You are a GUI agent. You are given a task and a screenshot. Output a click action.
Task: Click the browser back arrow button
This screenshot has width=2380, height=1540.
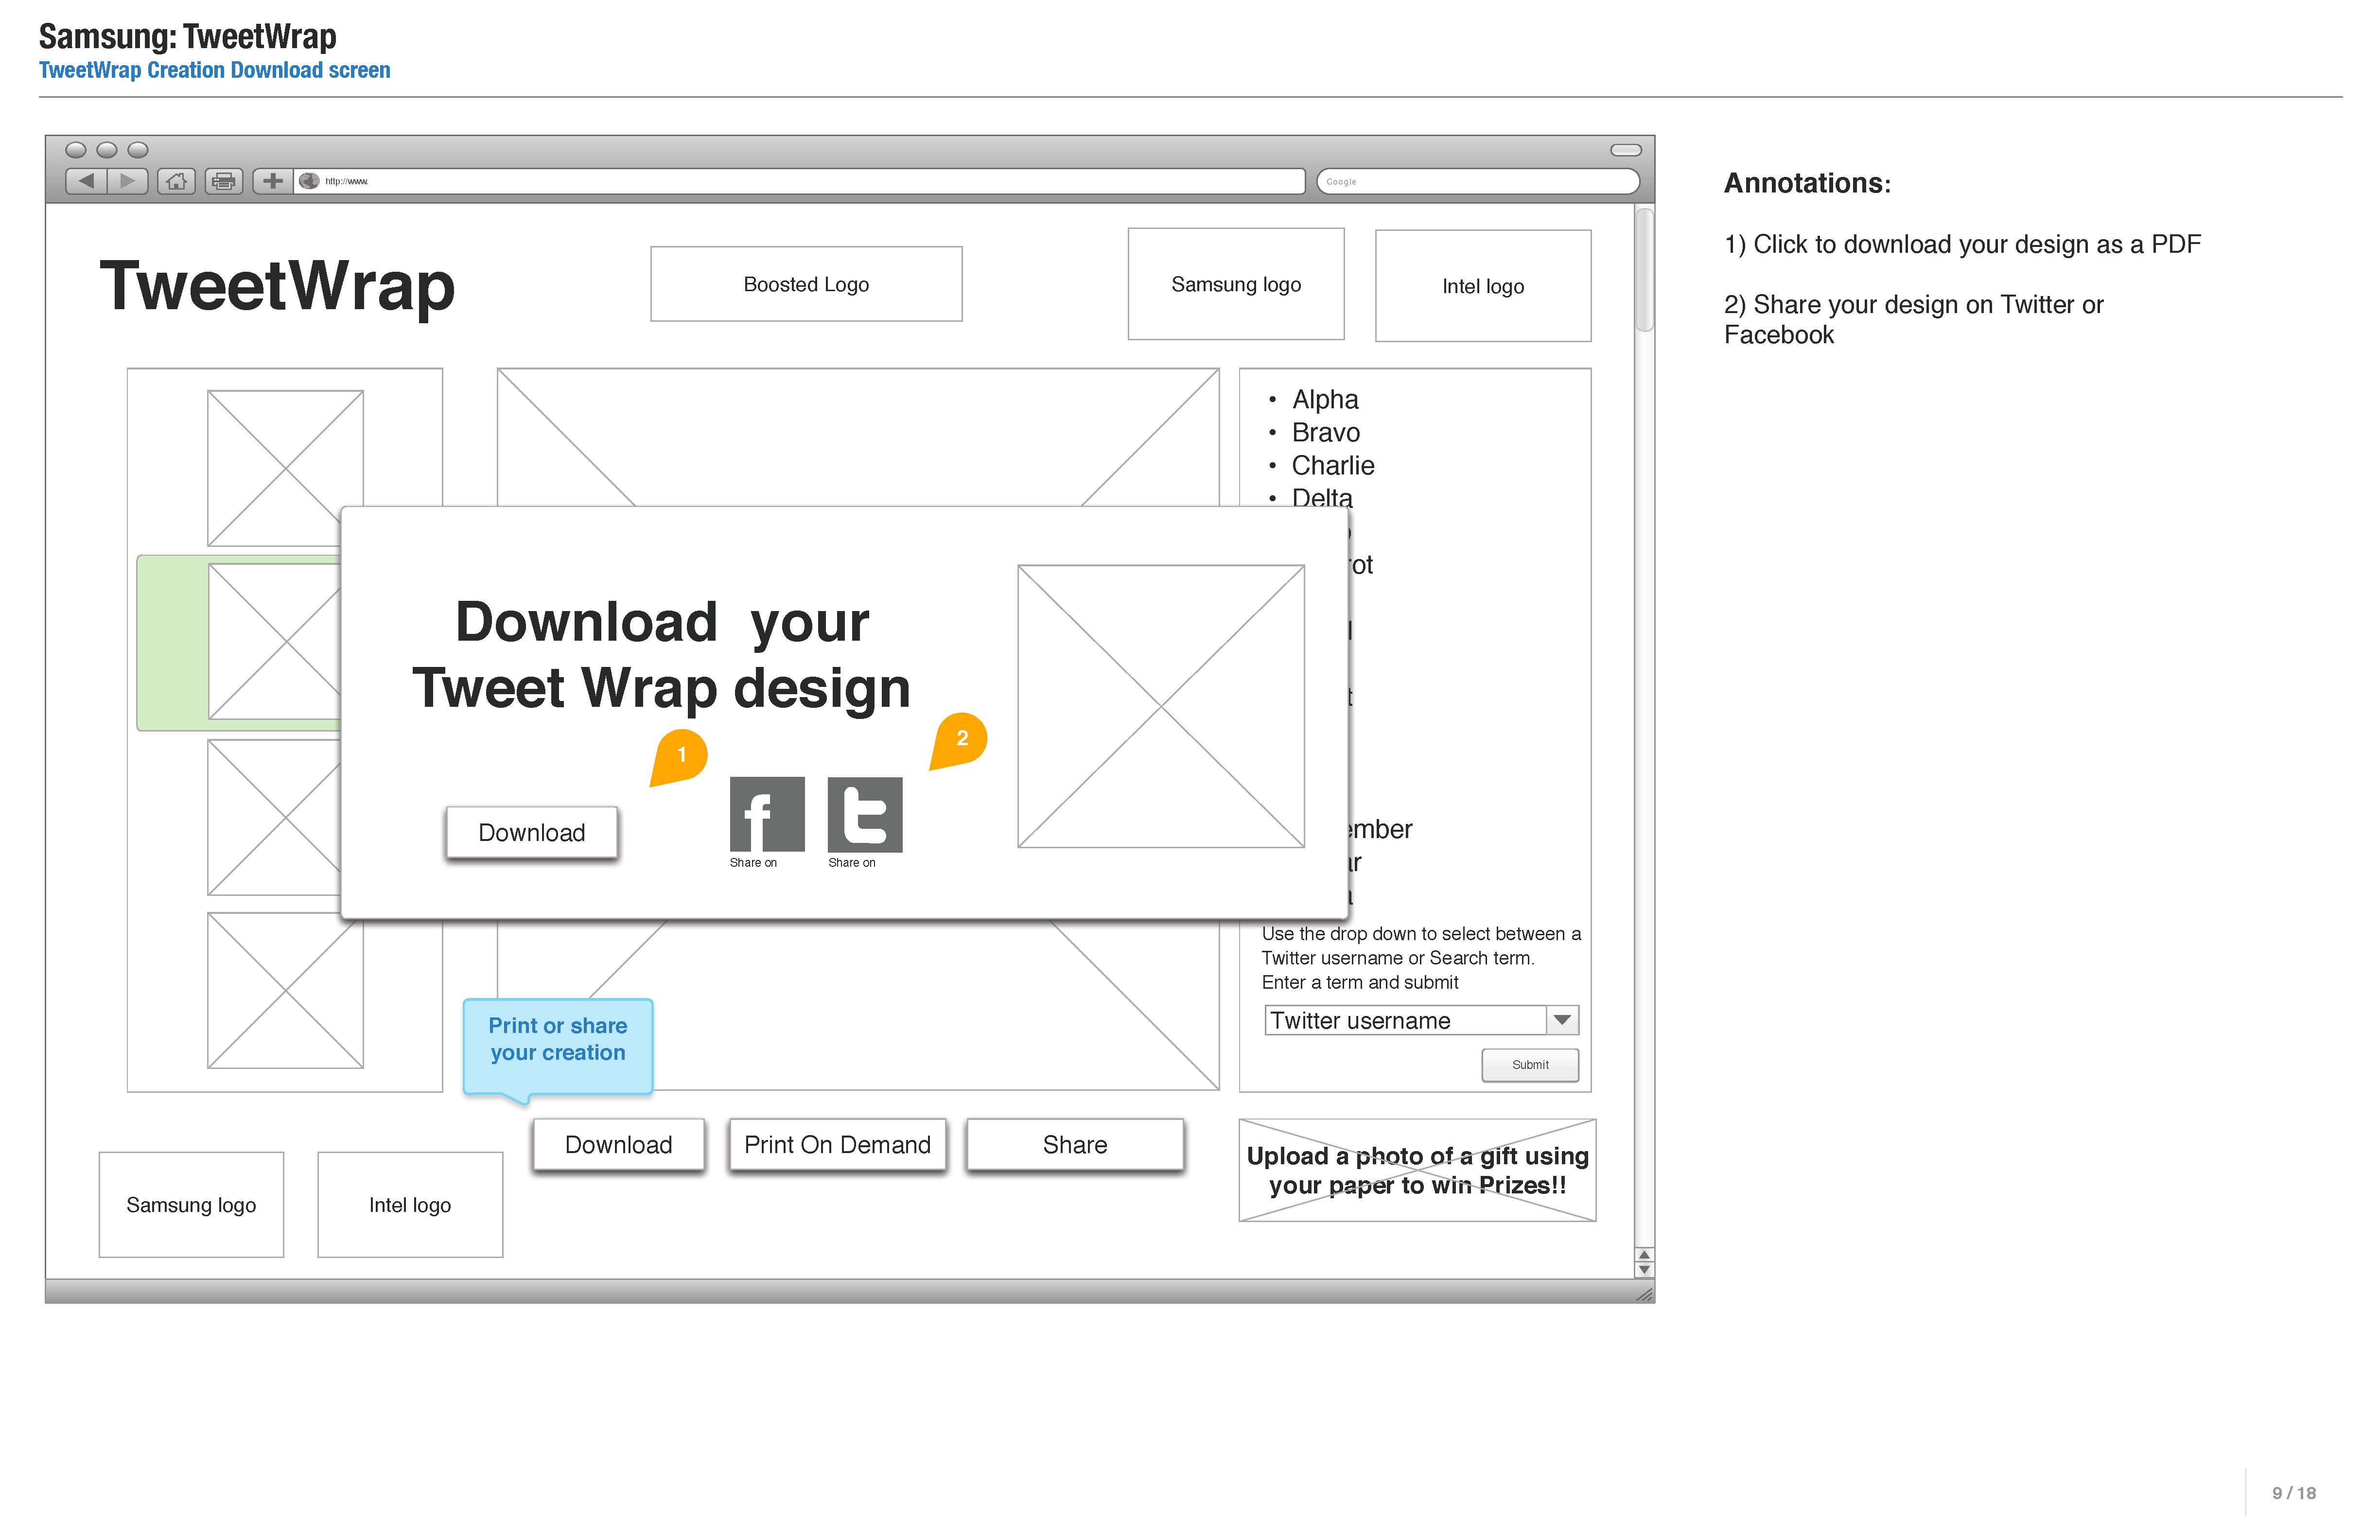pos(86,181)
